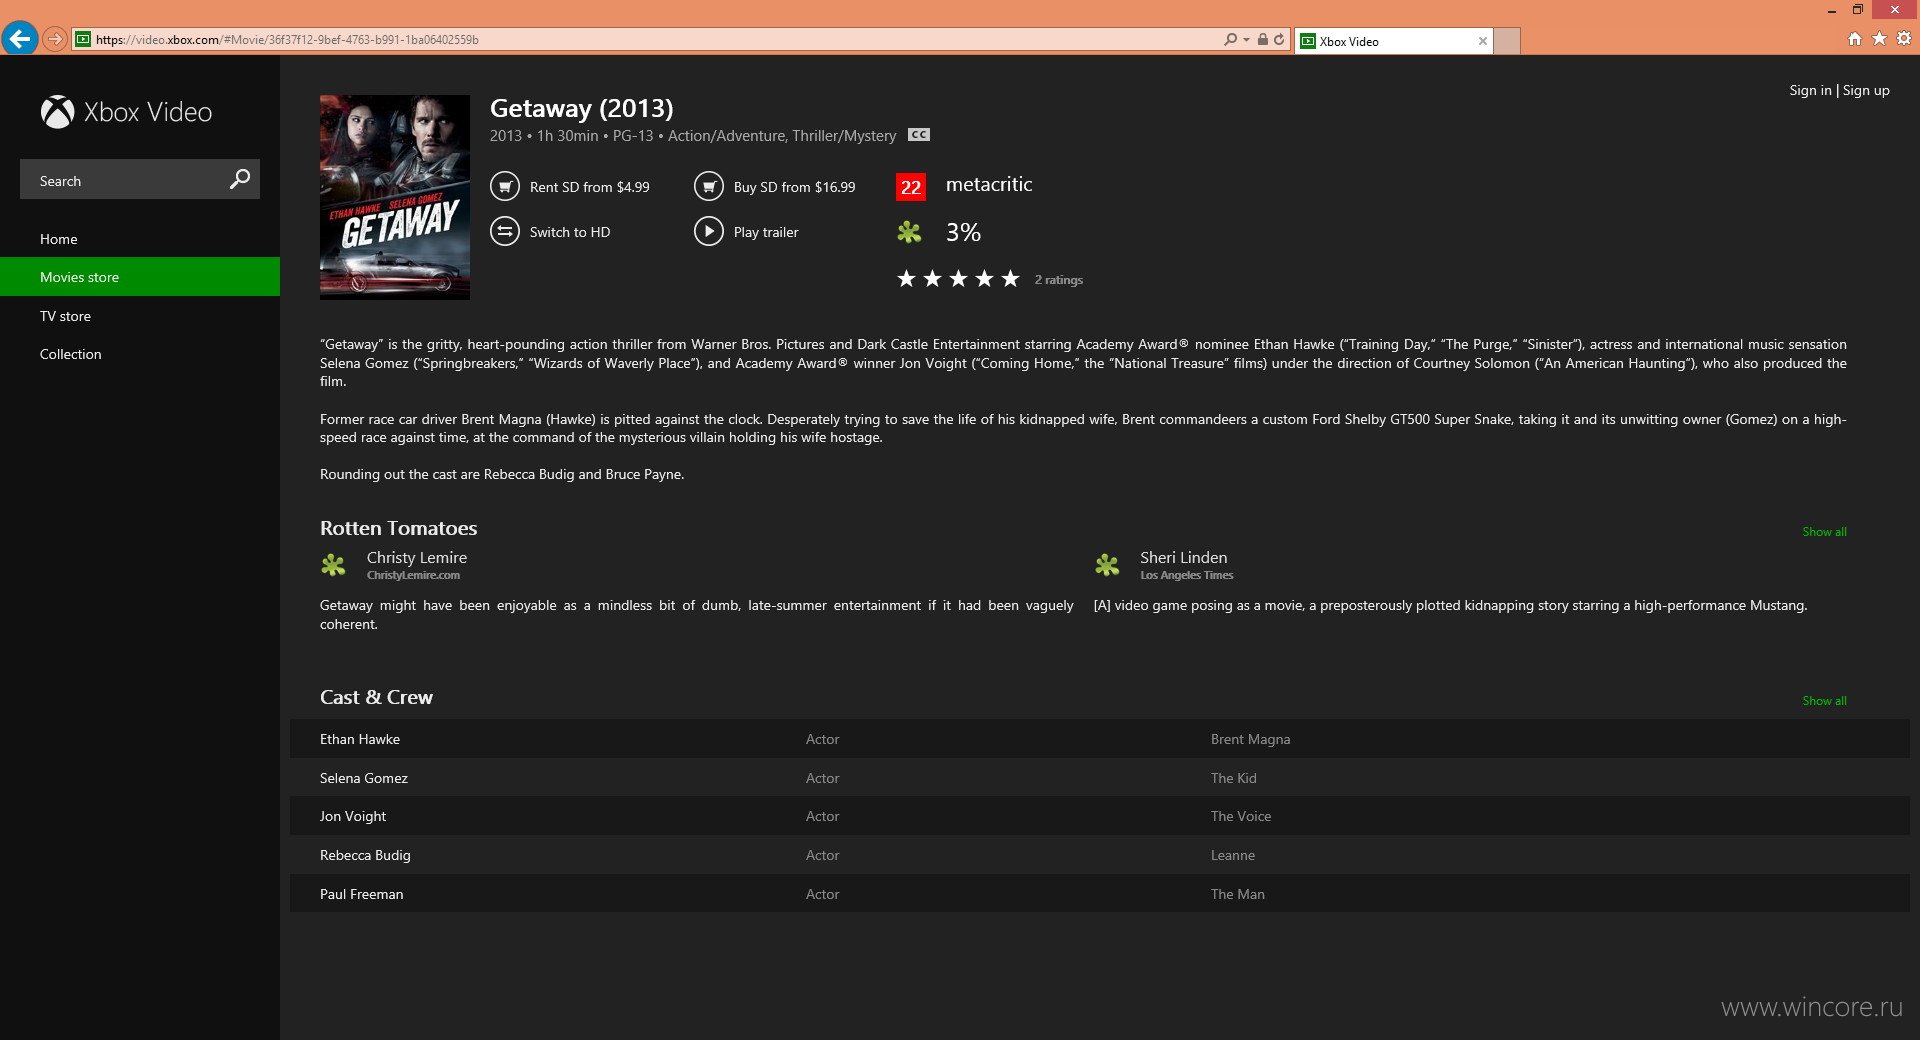
Task: Click the five-star rating row
Action: 958,279
